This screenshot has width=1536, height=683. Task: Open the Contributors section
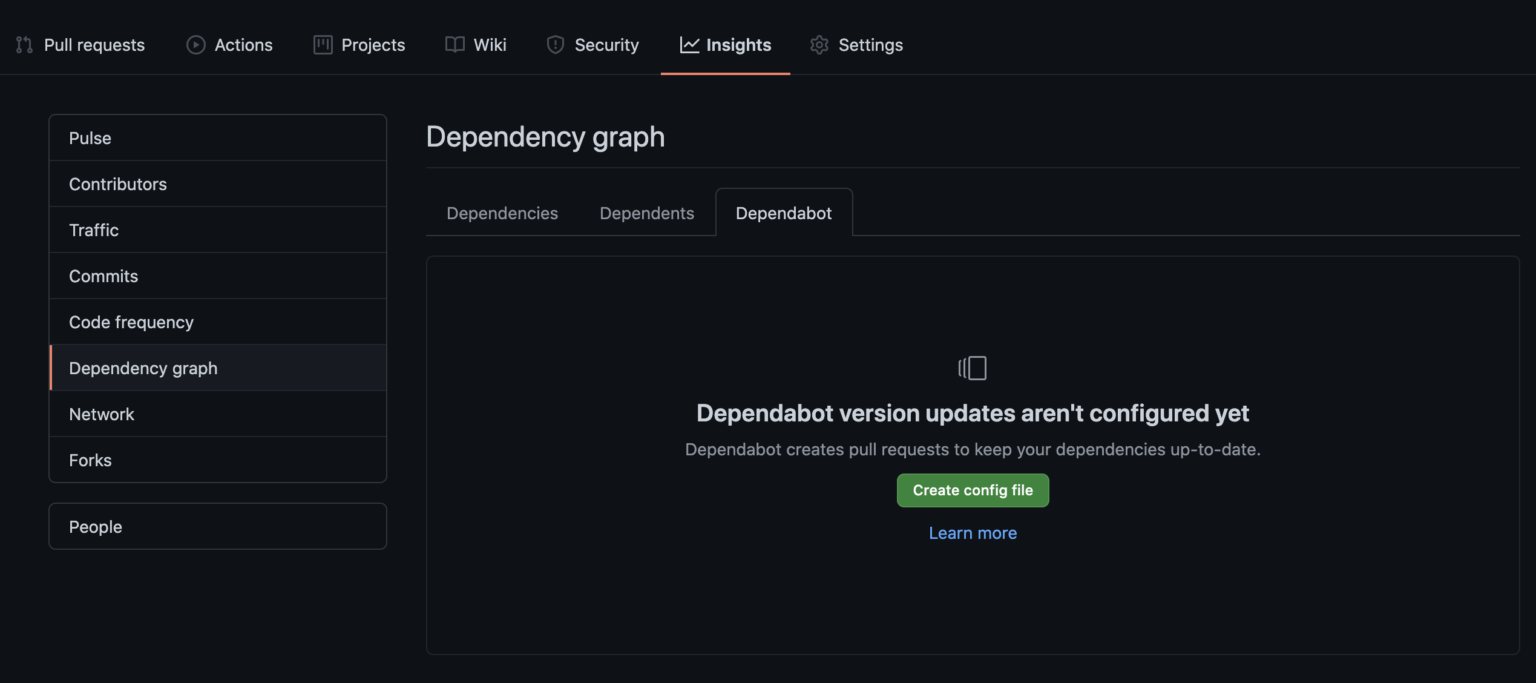tap(117, 183)
